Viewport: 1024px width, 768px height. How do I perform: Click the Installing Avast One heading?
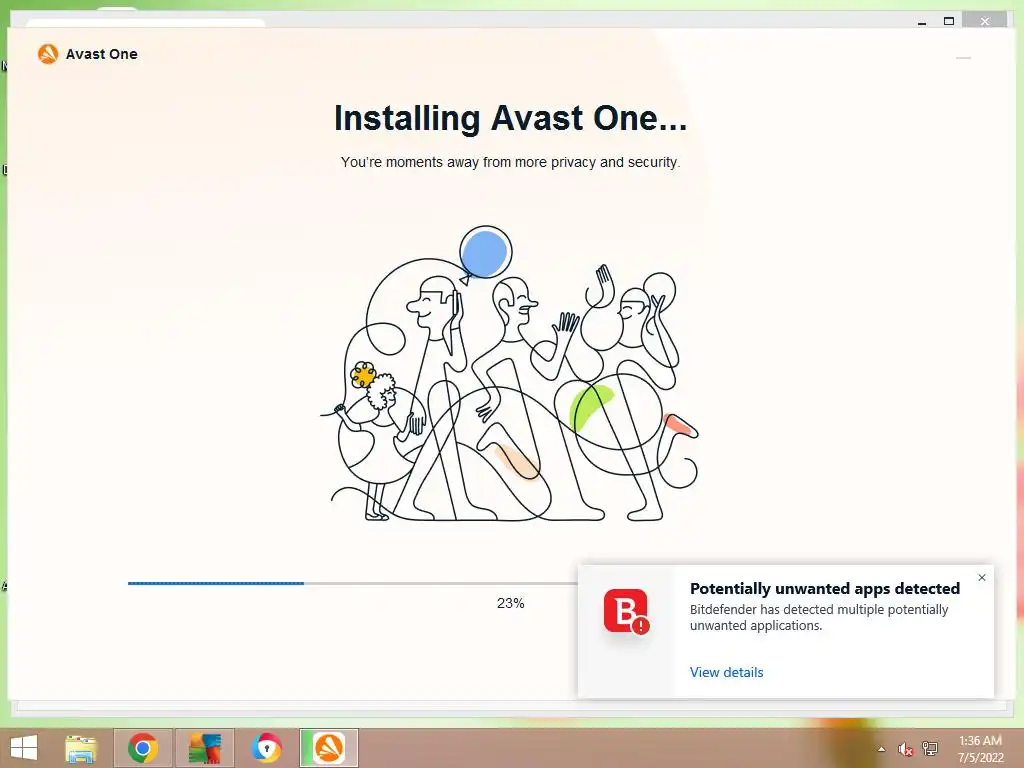click(511, 118)
